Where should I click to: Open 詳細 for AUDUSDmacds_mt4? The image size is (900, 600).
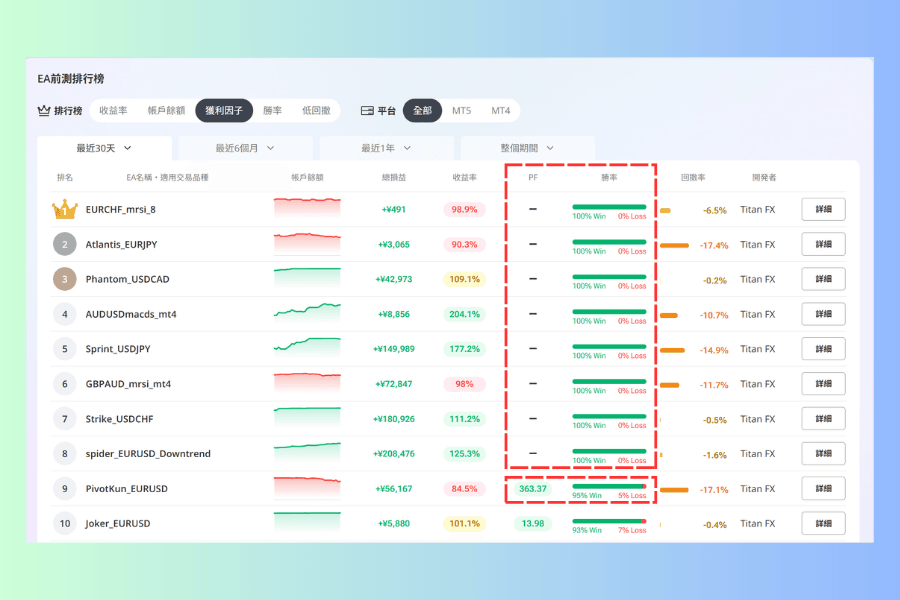[824, 314]
